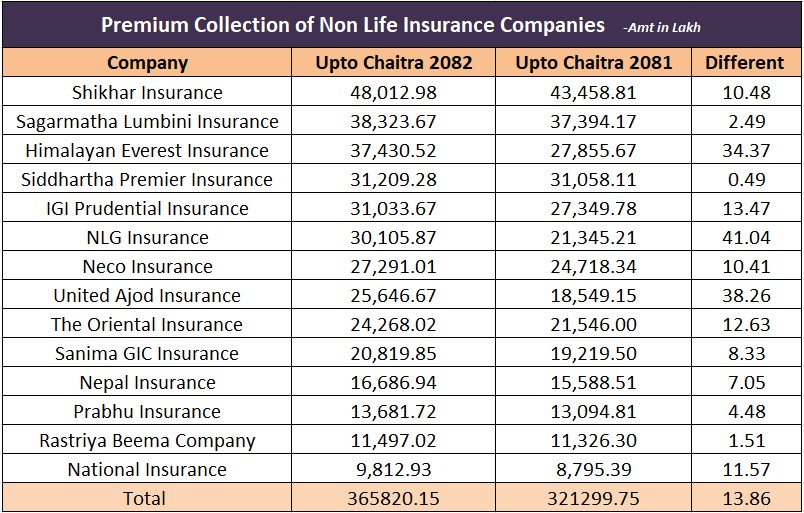Click Nepal Insurance 16,686.94 amount
Screen dimensions: 804x513
coord(393,382)
